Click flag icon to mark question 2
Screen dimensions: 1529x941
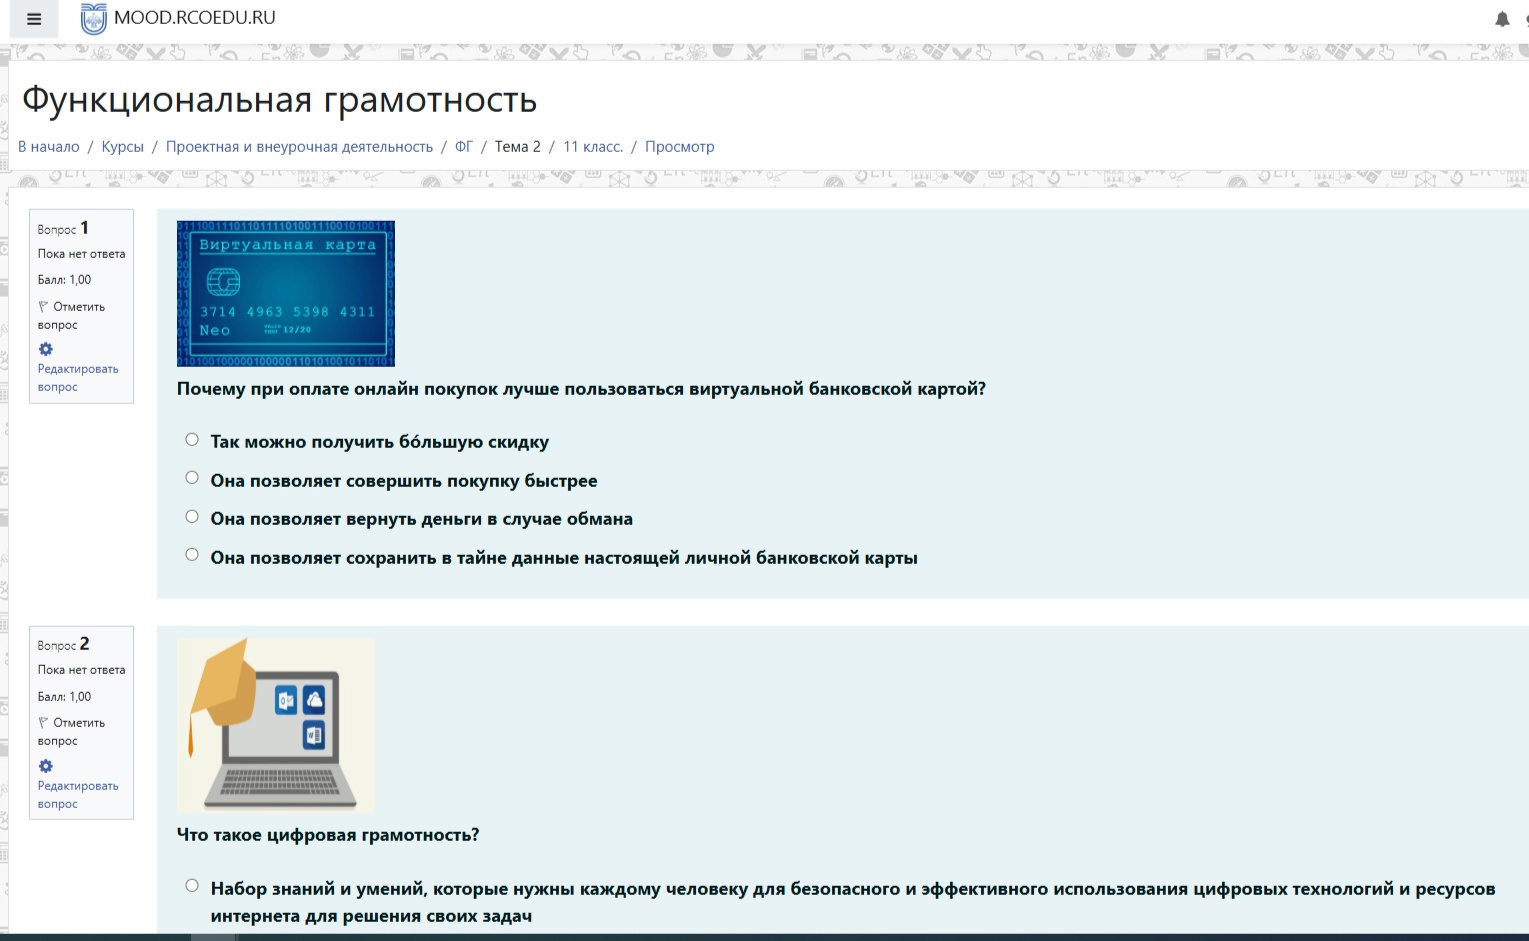[x=43, y=722]
